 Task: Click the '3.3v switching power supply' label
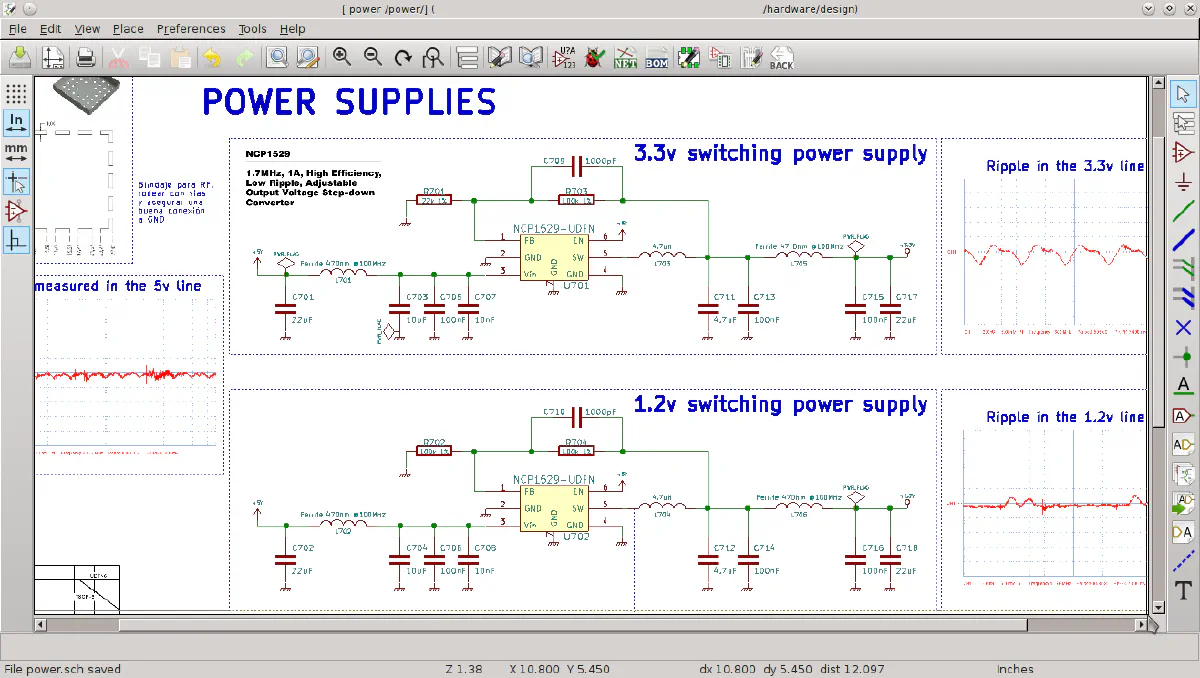tap(780, 154)
